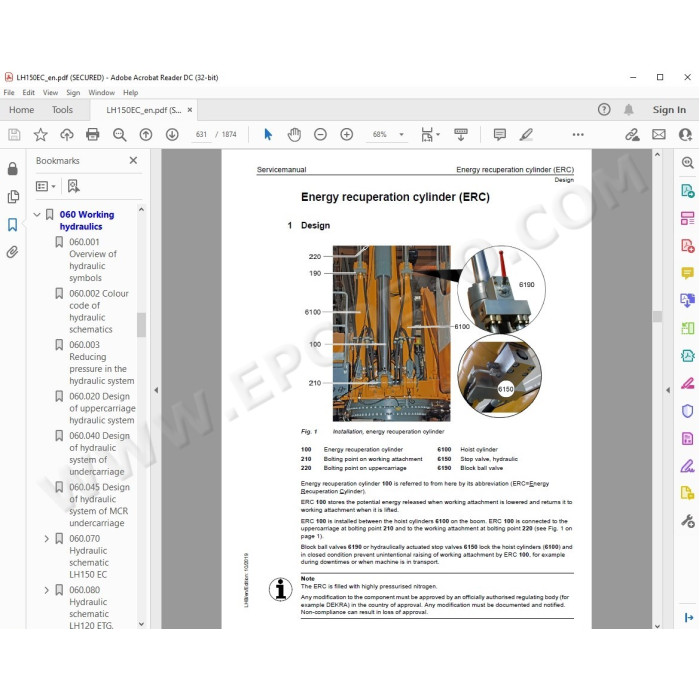Image resolution: width=700 pixels, height=700 pixels.
Task: Open the find text search tool
Action: pos(119,134)
